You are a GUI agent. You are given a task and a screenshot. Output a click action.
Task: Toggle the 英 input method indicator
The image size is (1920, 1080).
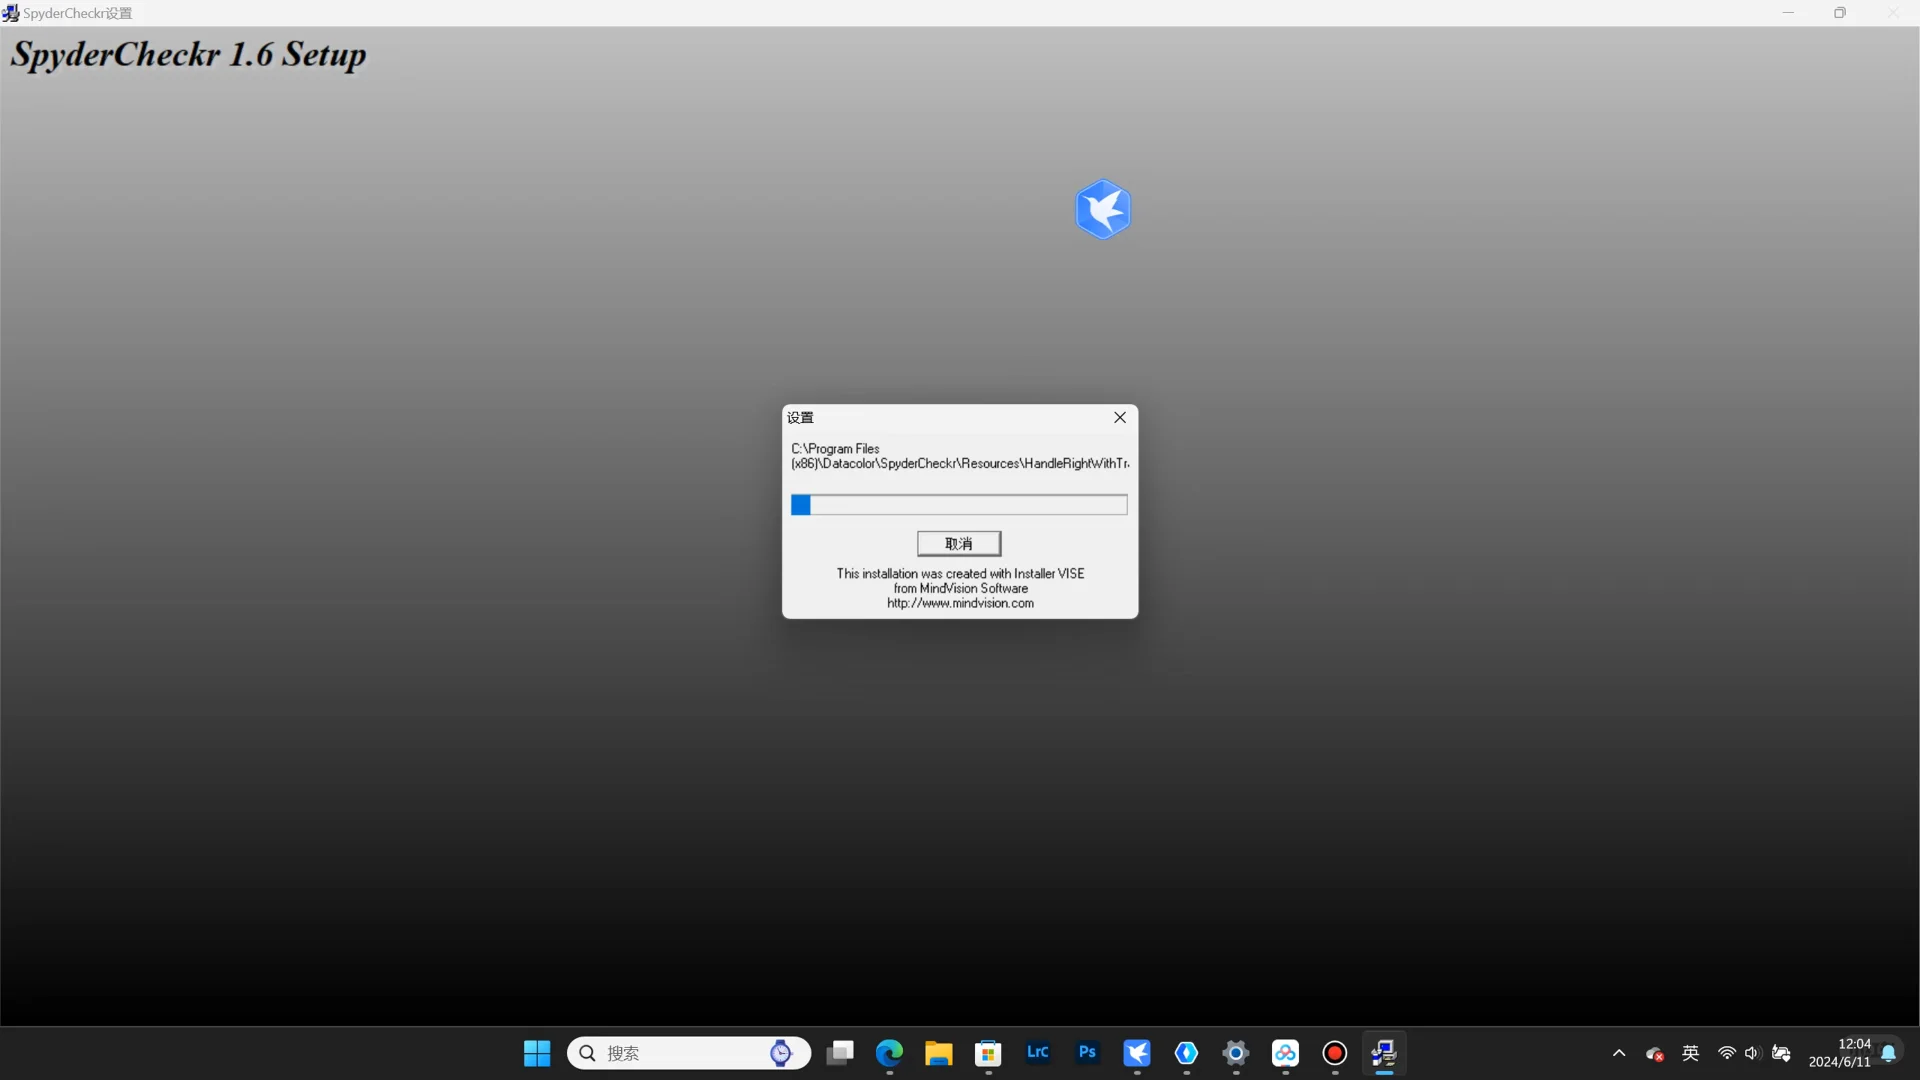pyautogui.click(x=1691, y=1053)
